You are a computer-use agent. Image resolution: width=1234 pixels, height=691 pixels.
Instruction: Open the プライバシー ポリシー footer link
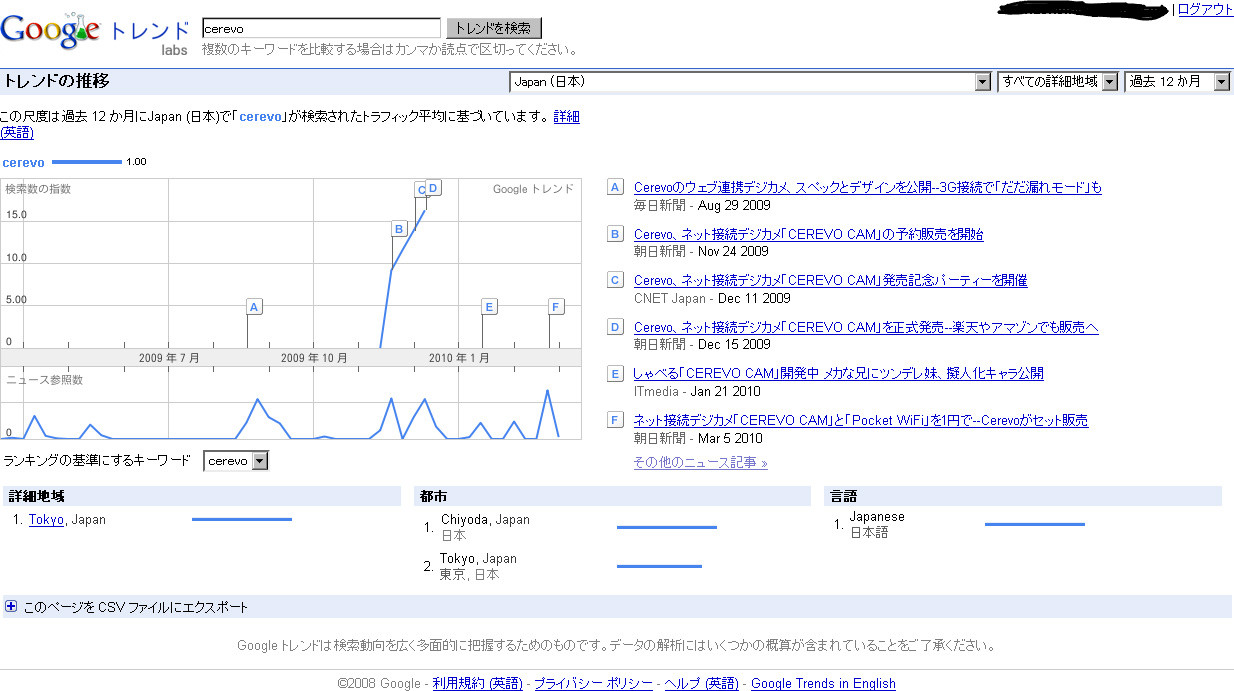[593, 684]
